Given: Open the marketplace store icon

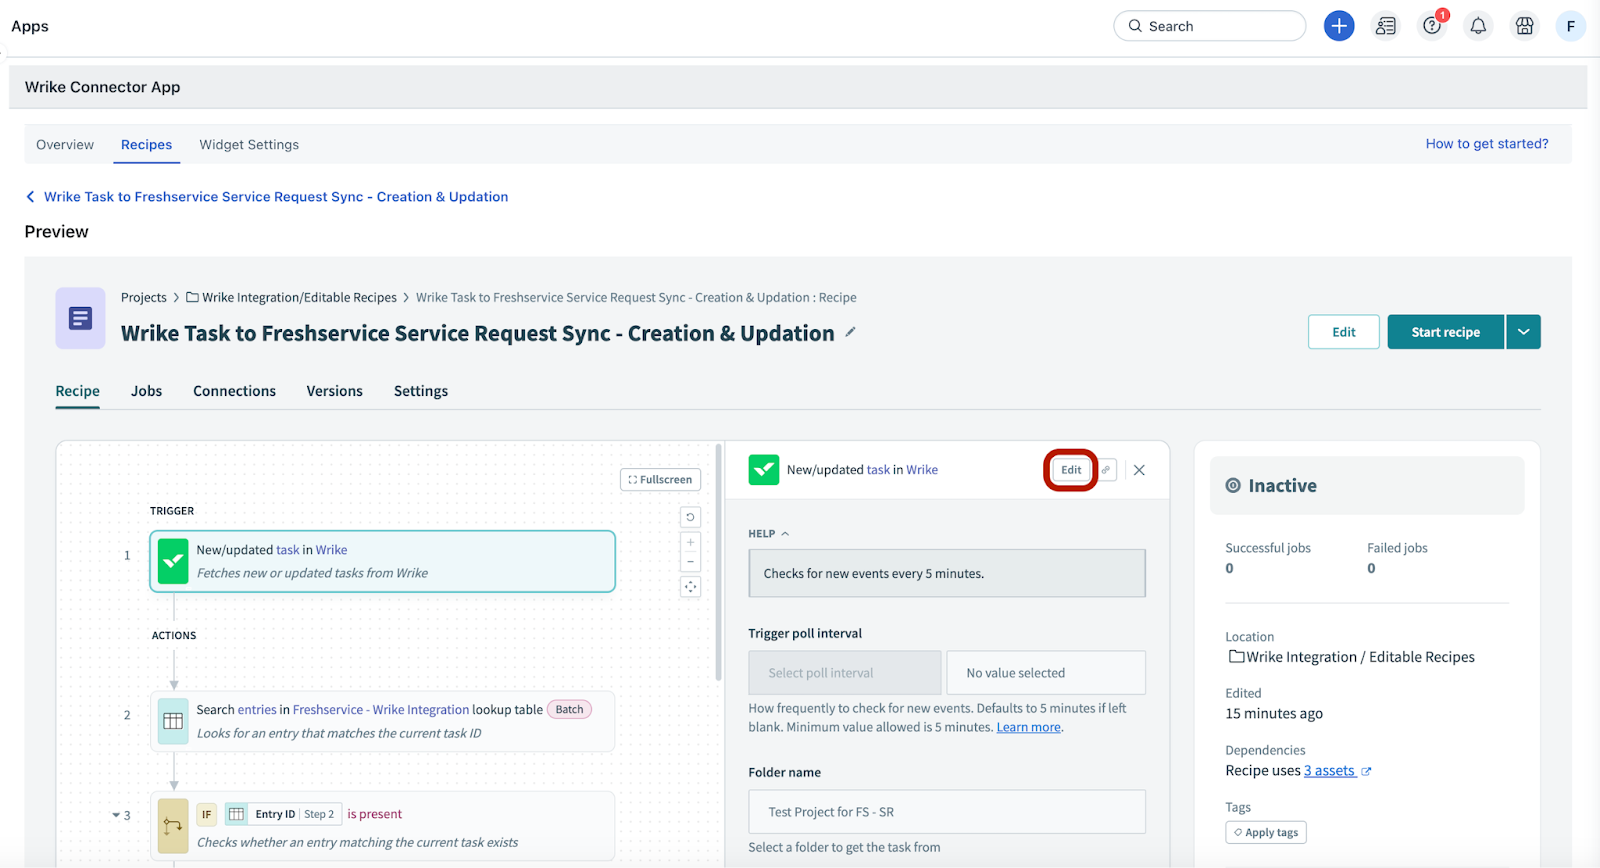Looking at the screenshot, I should tap(1524, 26).
